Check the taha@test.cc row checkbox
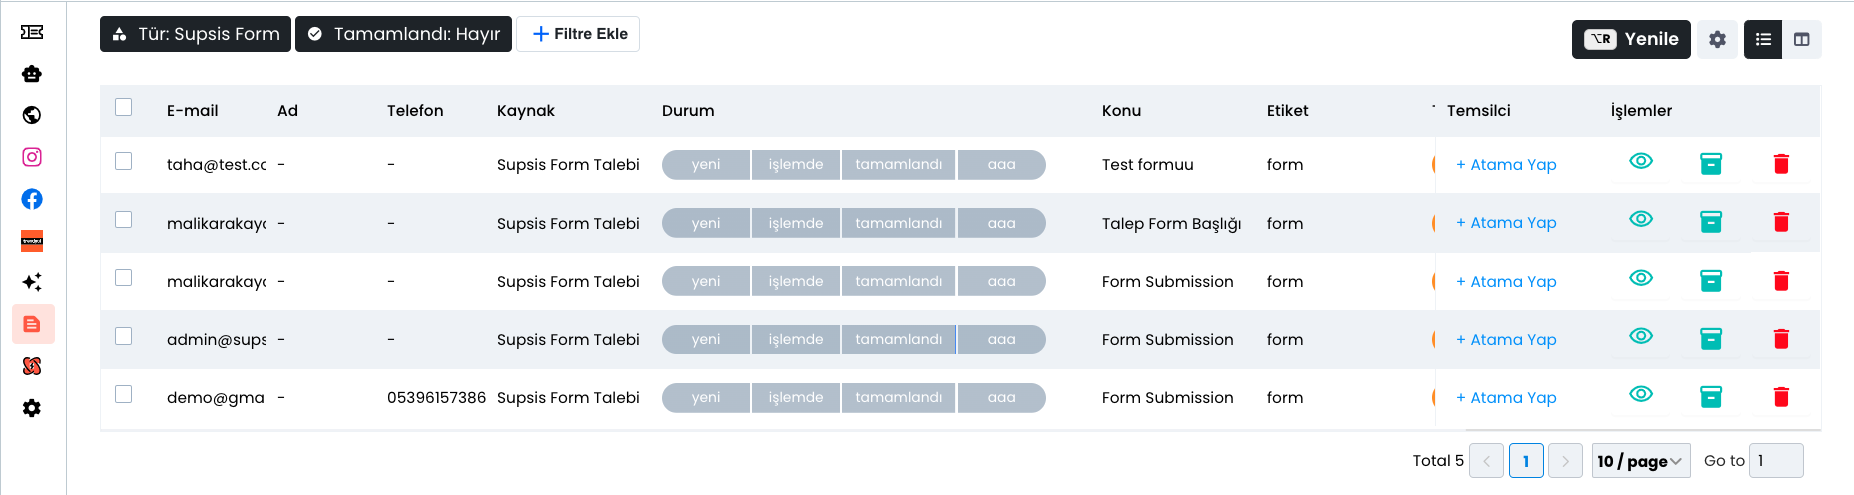1854x495 pixels. click(x=124, y=161)
